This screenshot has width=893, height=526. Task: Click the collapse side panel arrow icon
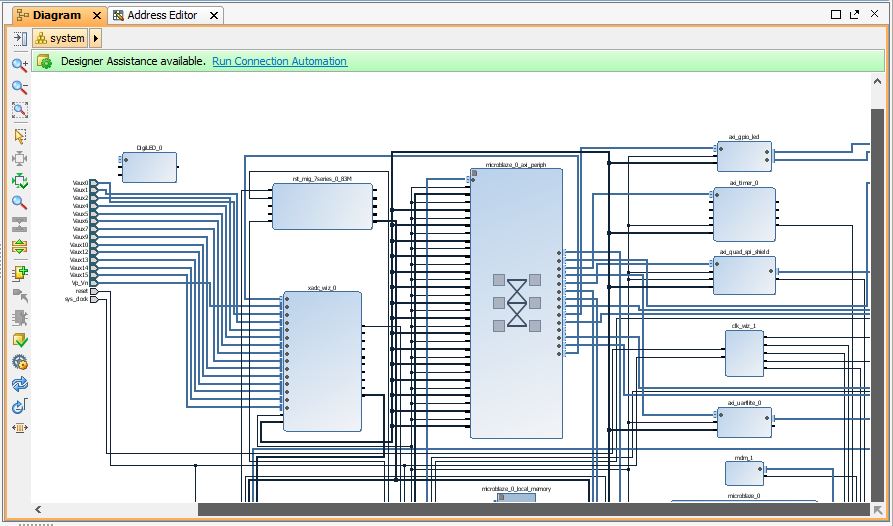pos(20,38)
